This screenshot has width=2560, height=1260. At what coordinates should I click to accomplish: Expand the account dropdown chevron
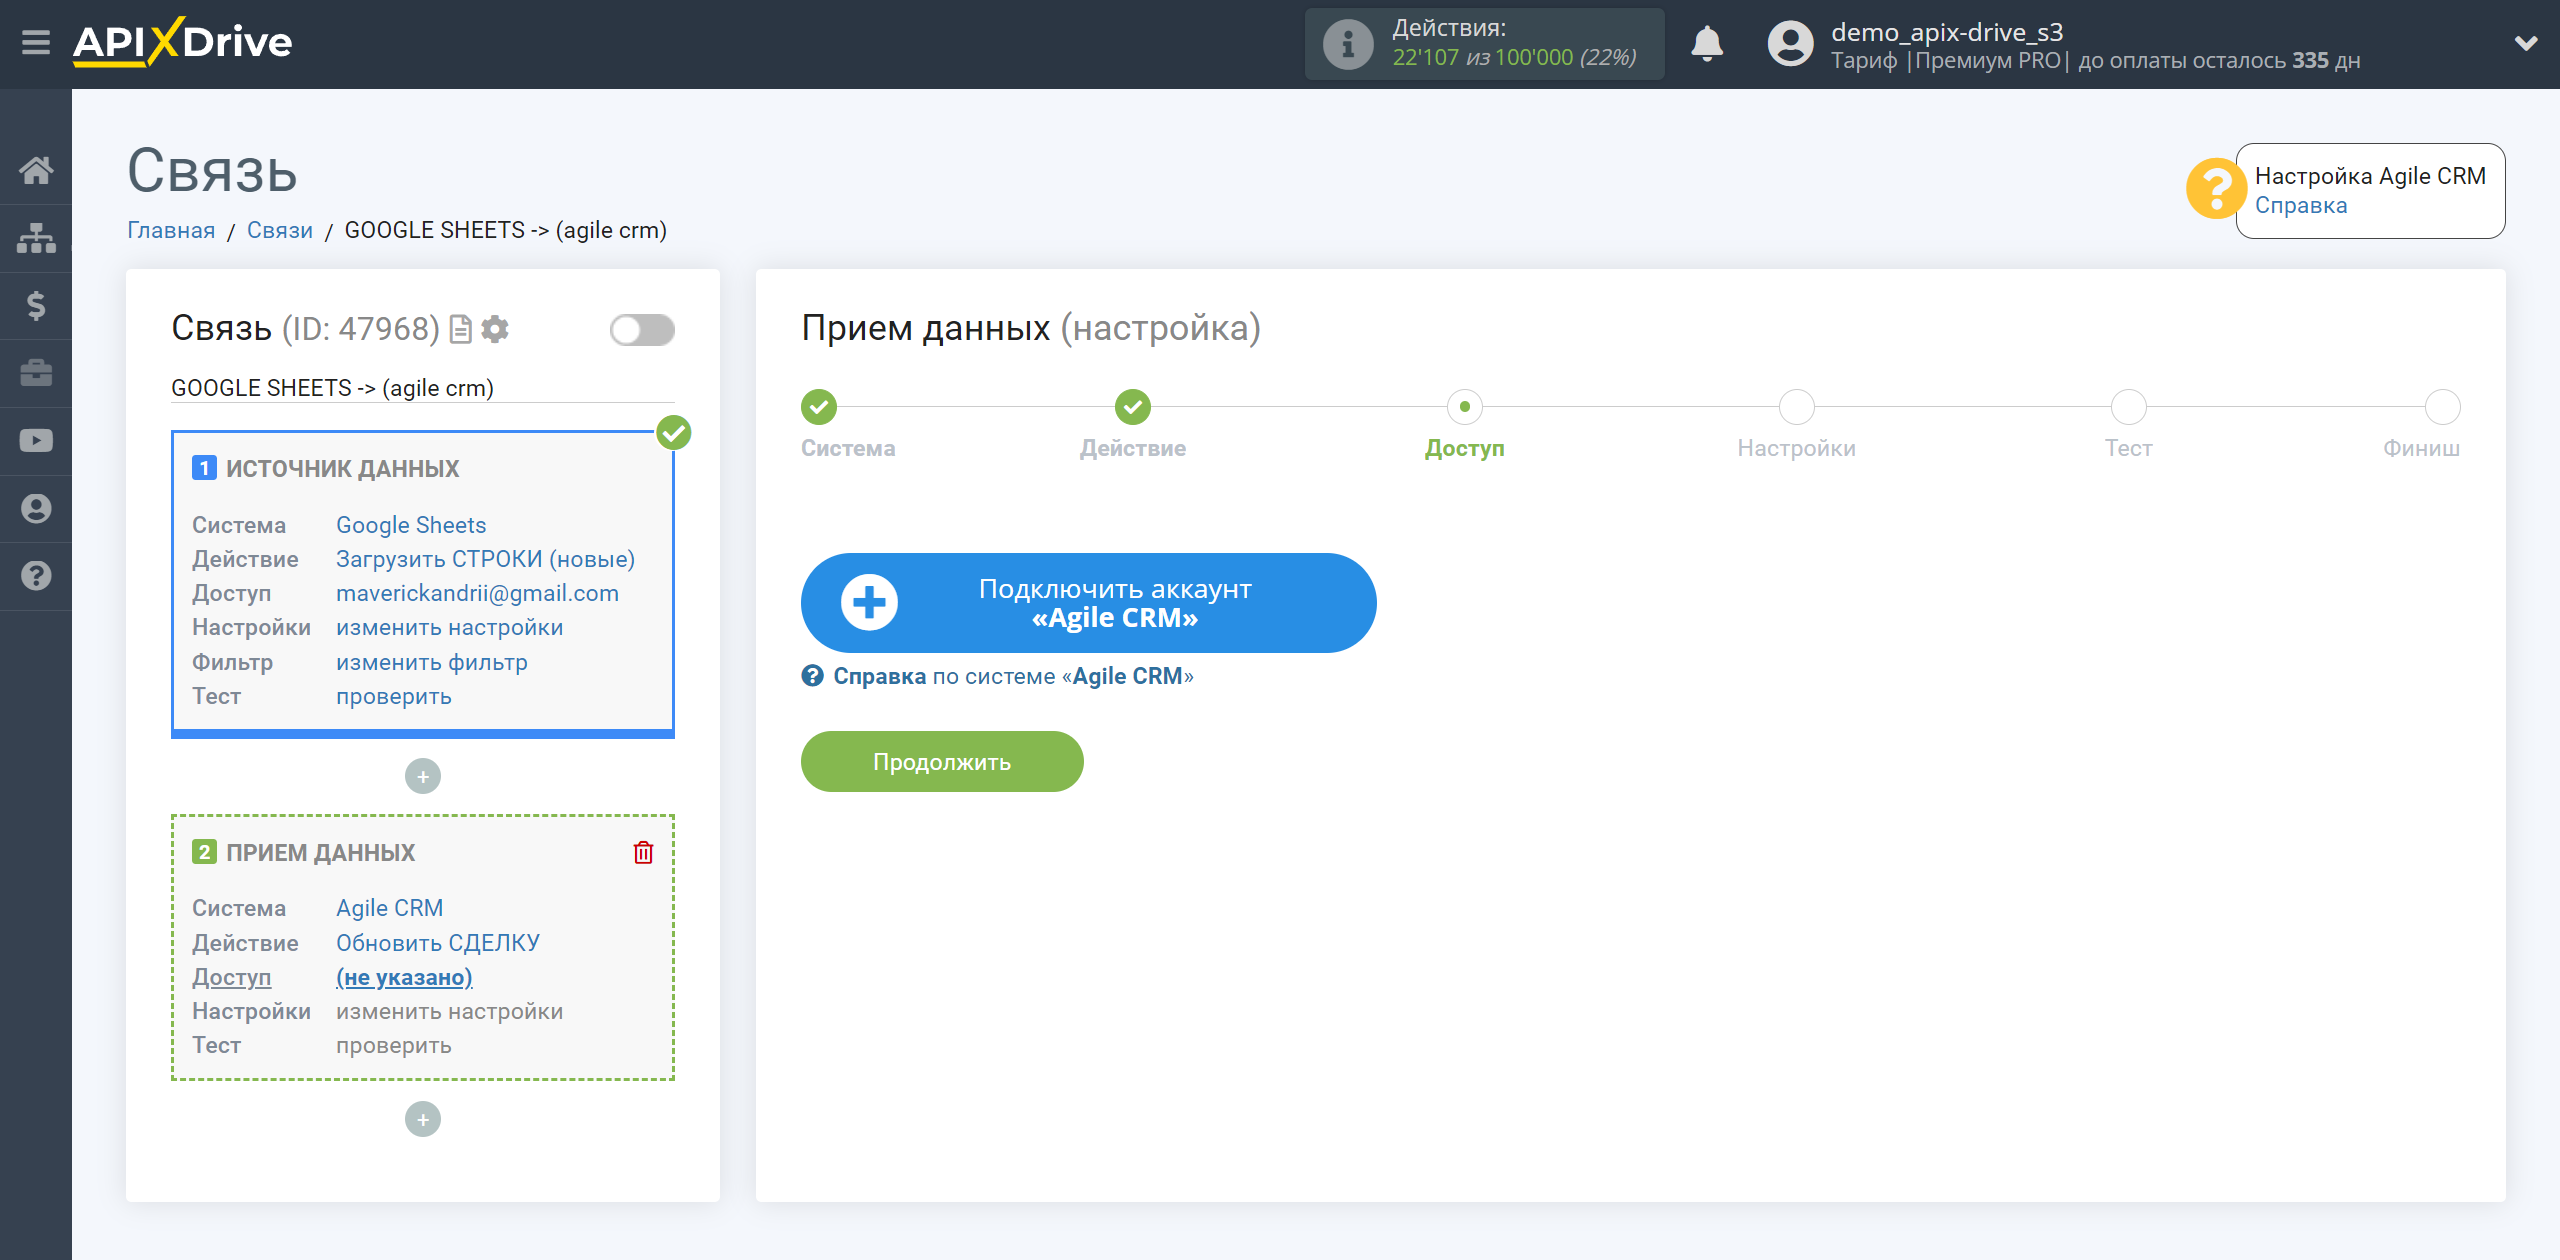click(x=2526, y=43)
